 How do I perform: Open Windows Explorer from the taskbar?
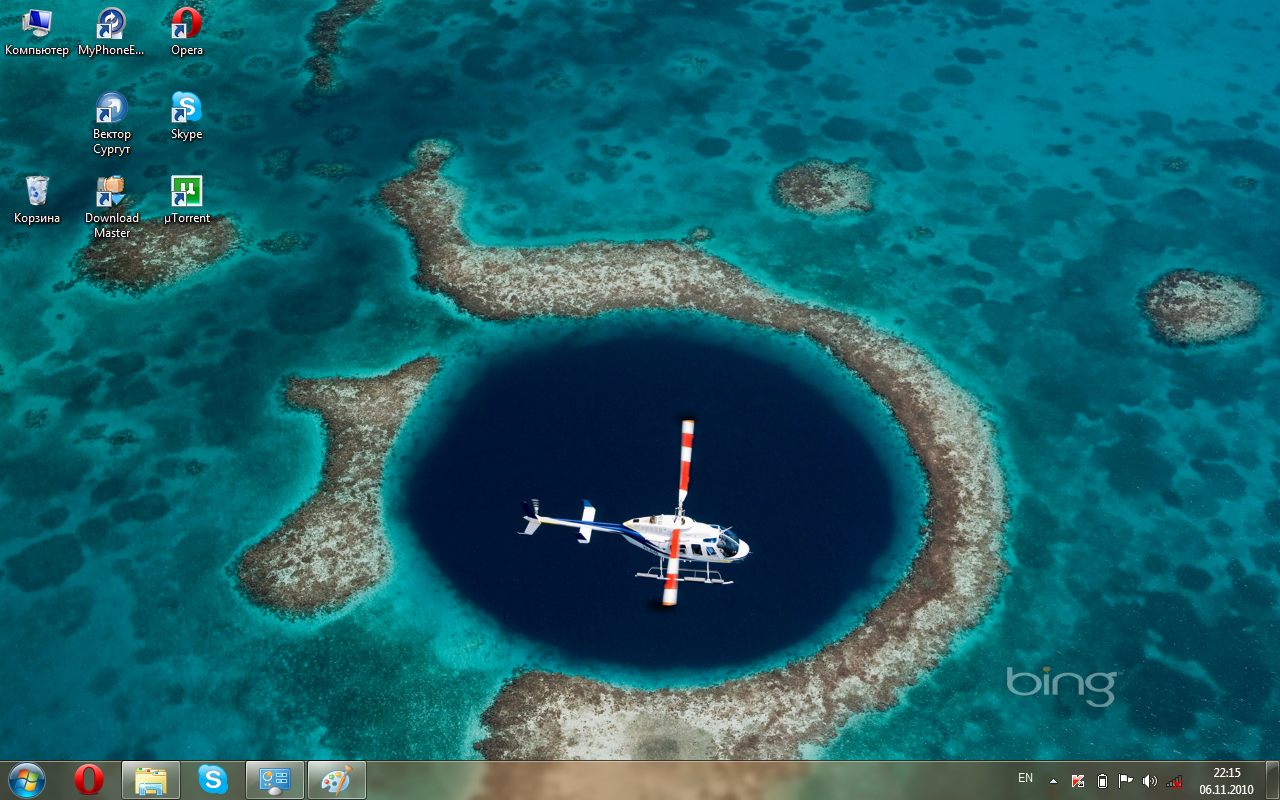(151, 780)
